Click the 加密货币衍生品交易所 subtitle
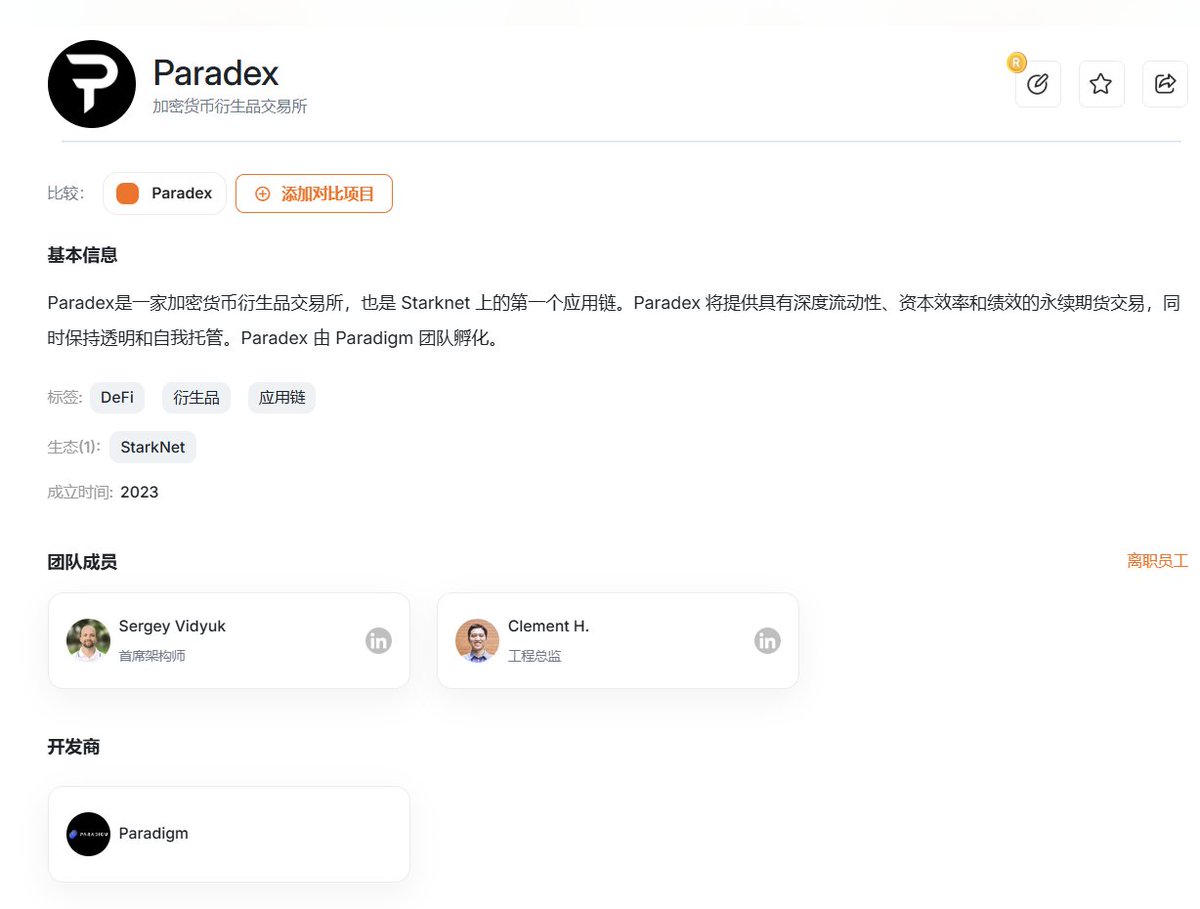 click(x=230, y=106)
